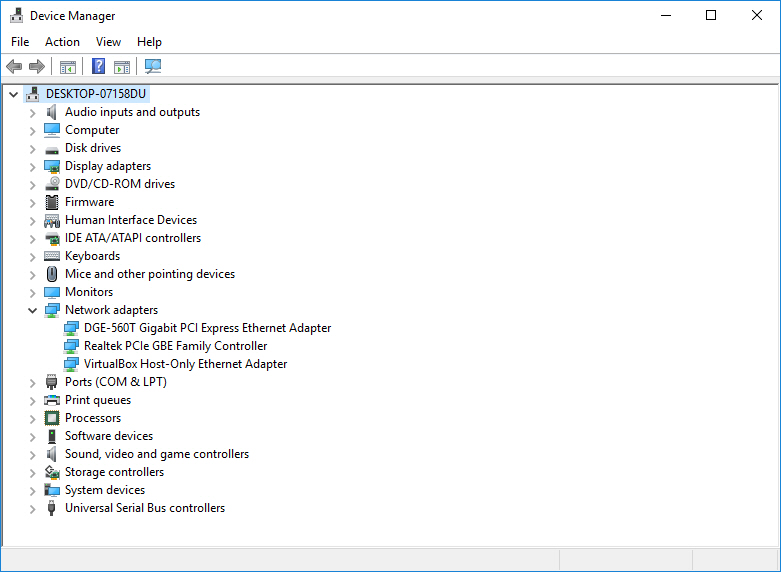Screen dimensions: 781x572
Task: Select the Mice and other pointing devices label
Action: [x=150, y=274]
